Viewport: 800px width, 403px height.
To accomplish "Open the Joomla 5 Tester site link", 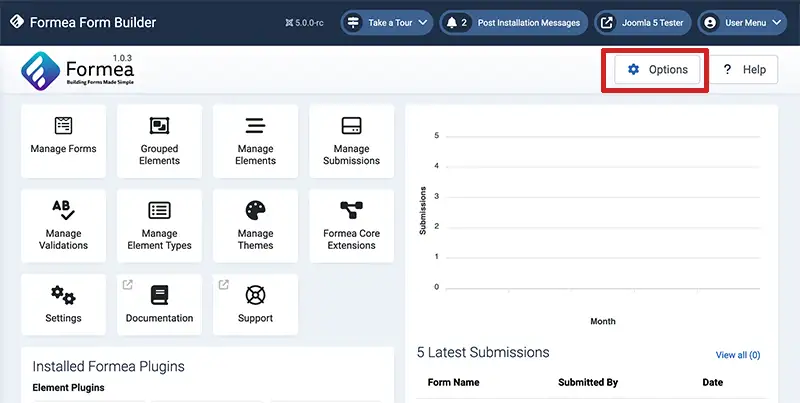I will [642, 23].
